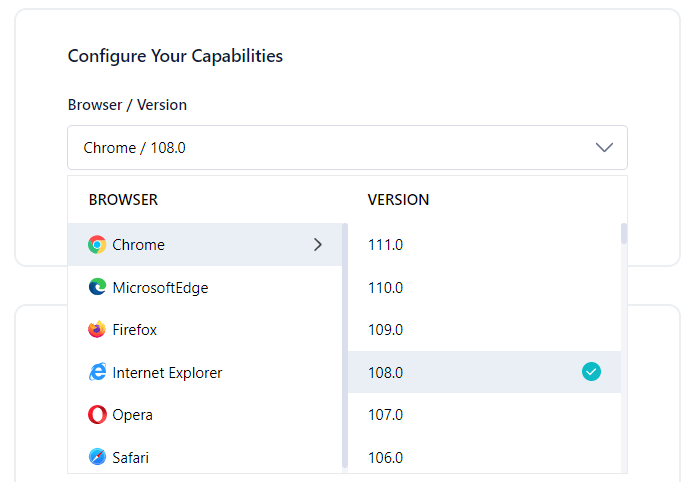697x482 pixels.
Task: Select the teal checkmark on version 108.0
Action: [591, 372]
